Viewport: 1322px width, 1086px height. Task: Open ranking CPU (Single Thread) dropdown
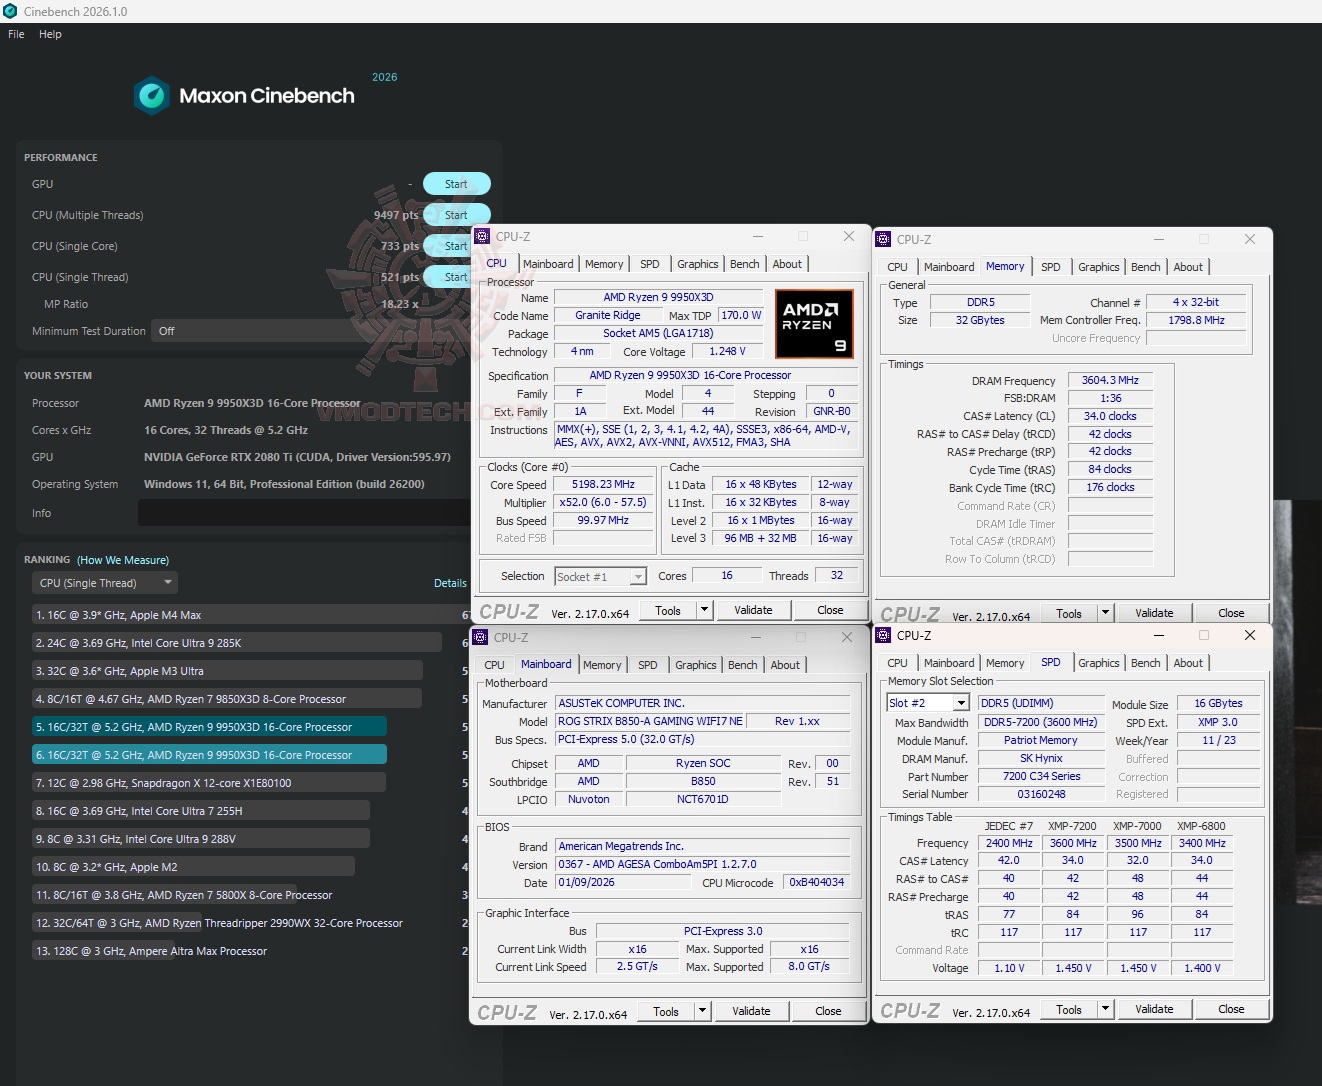105,583
